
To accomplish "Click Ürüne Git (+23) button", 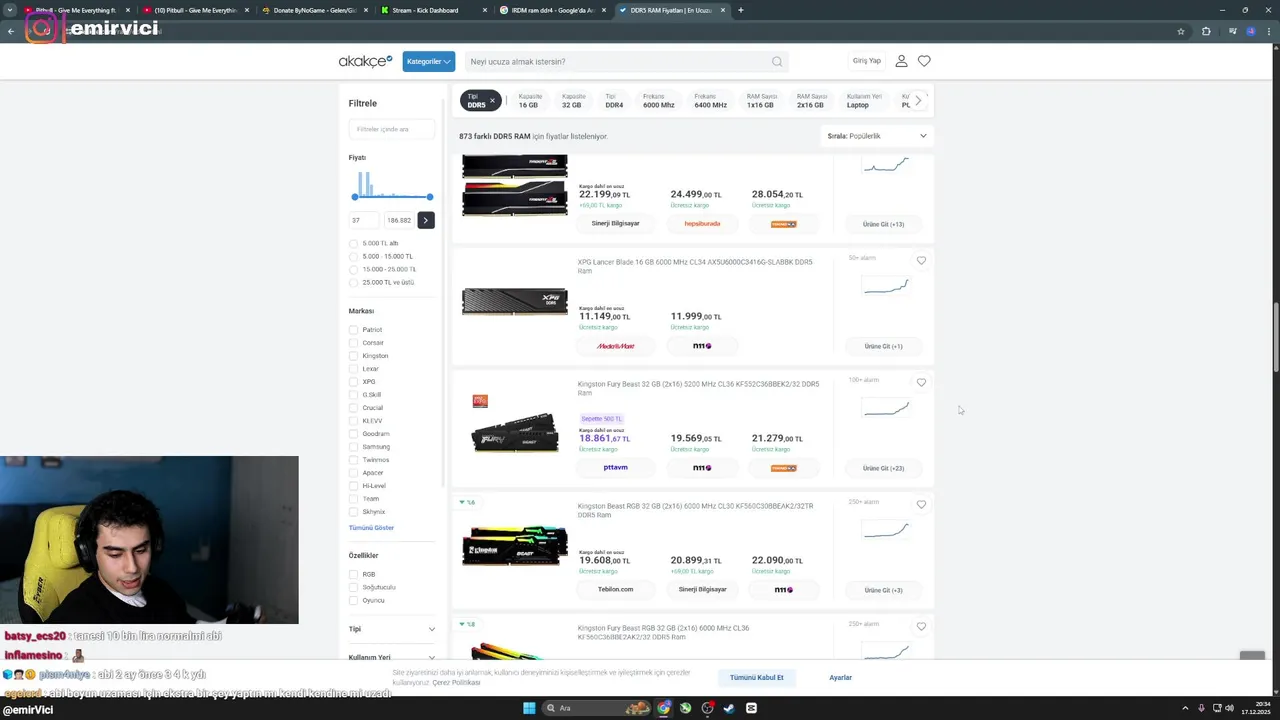I will pyautogui.click(x=883, y=468).
